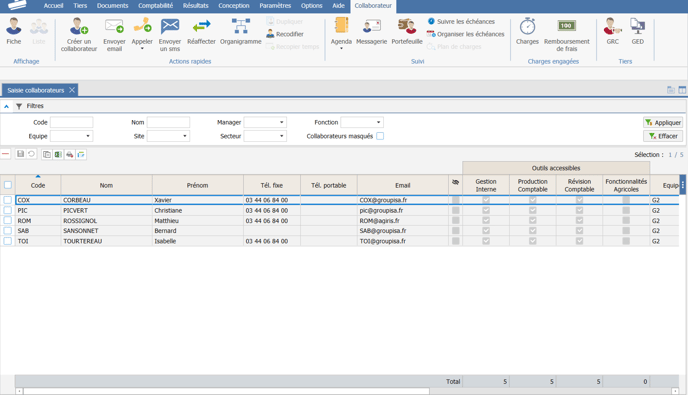Select email pic@groupisa.fr cell
The image size is (688, 395).
coord(402,210)
